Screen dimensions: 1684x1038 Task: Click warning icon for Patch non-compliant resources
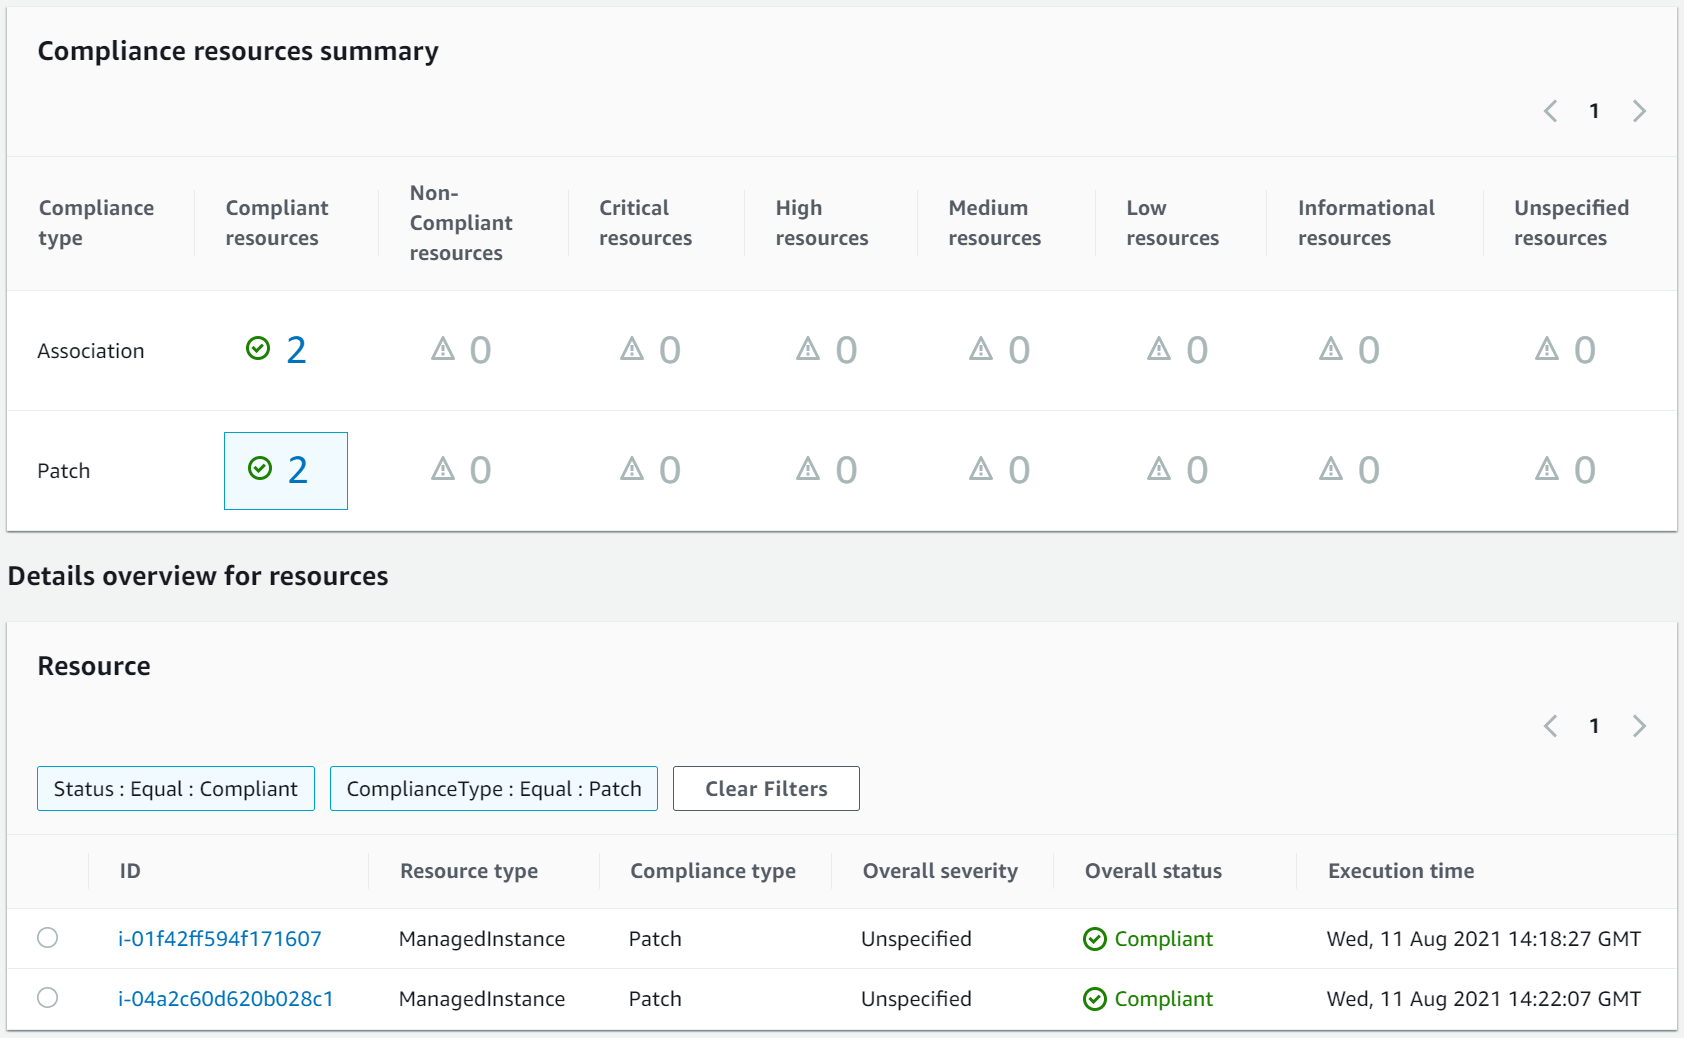click(x=443, y=468)
